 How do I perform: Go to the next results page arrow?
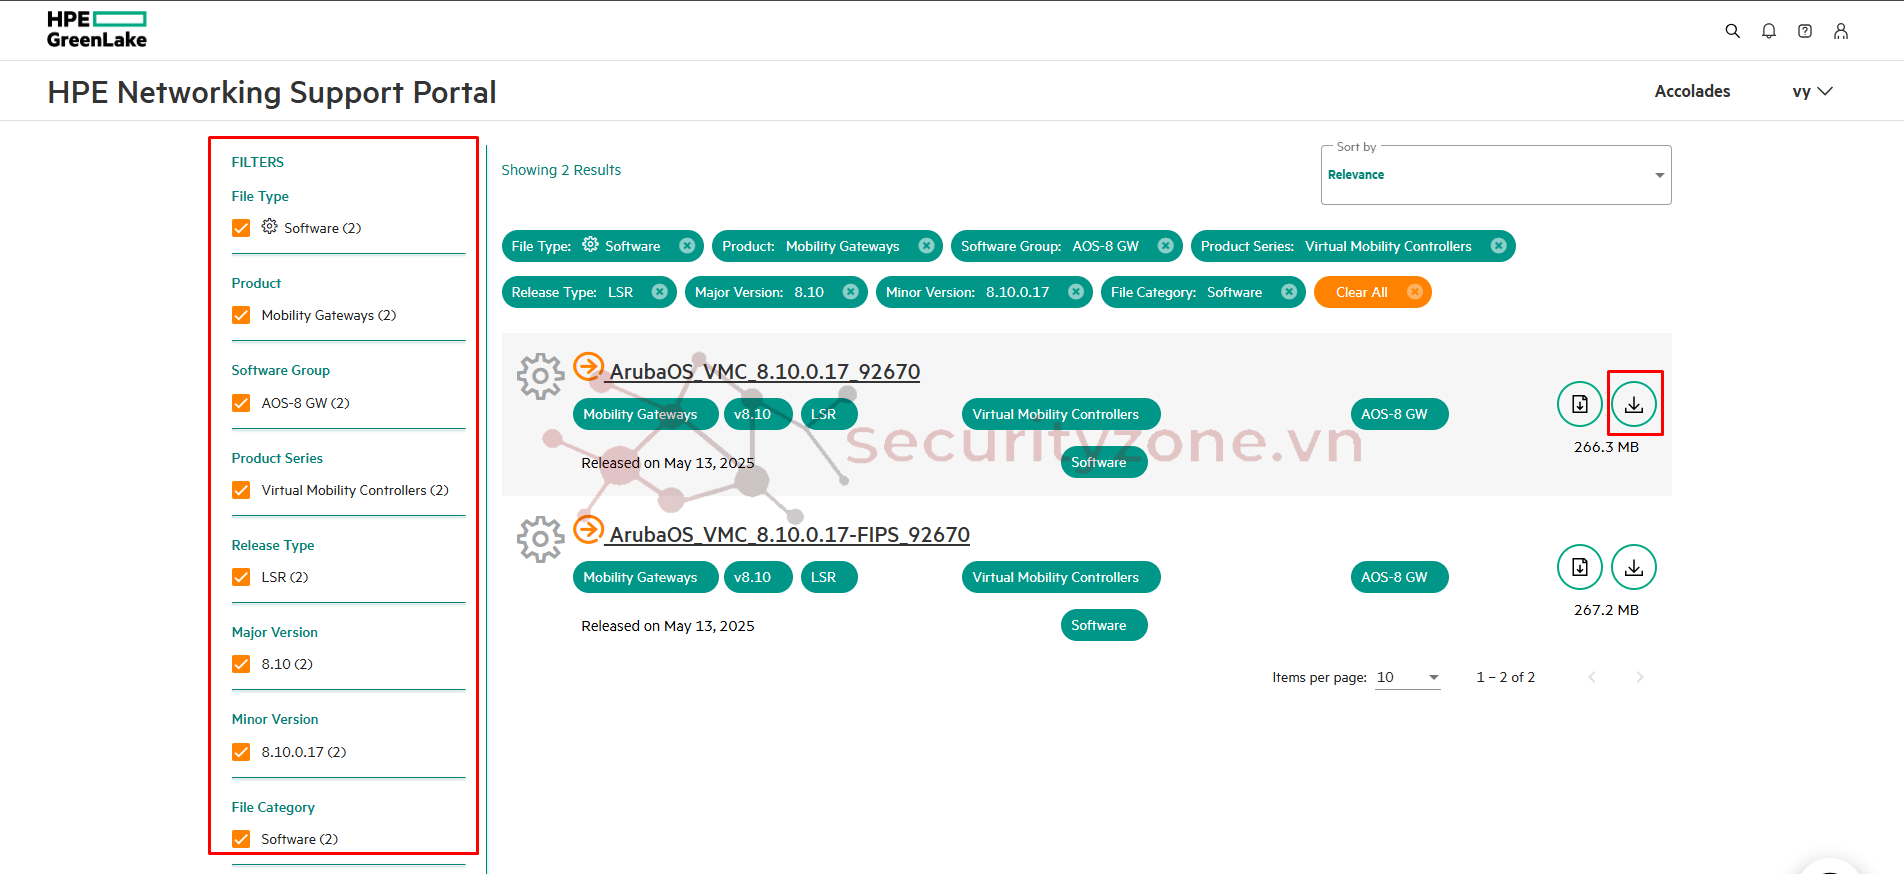[1640, 677]
